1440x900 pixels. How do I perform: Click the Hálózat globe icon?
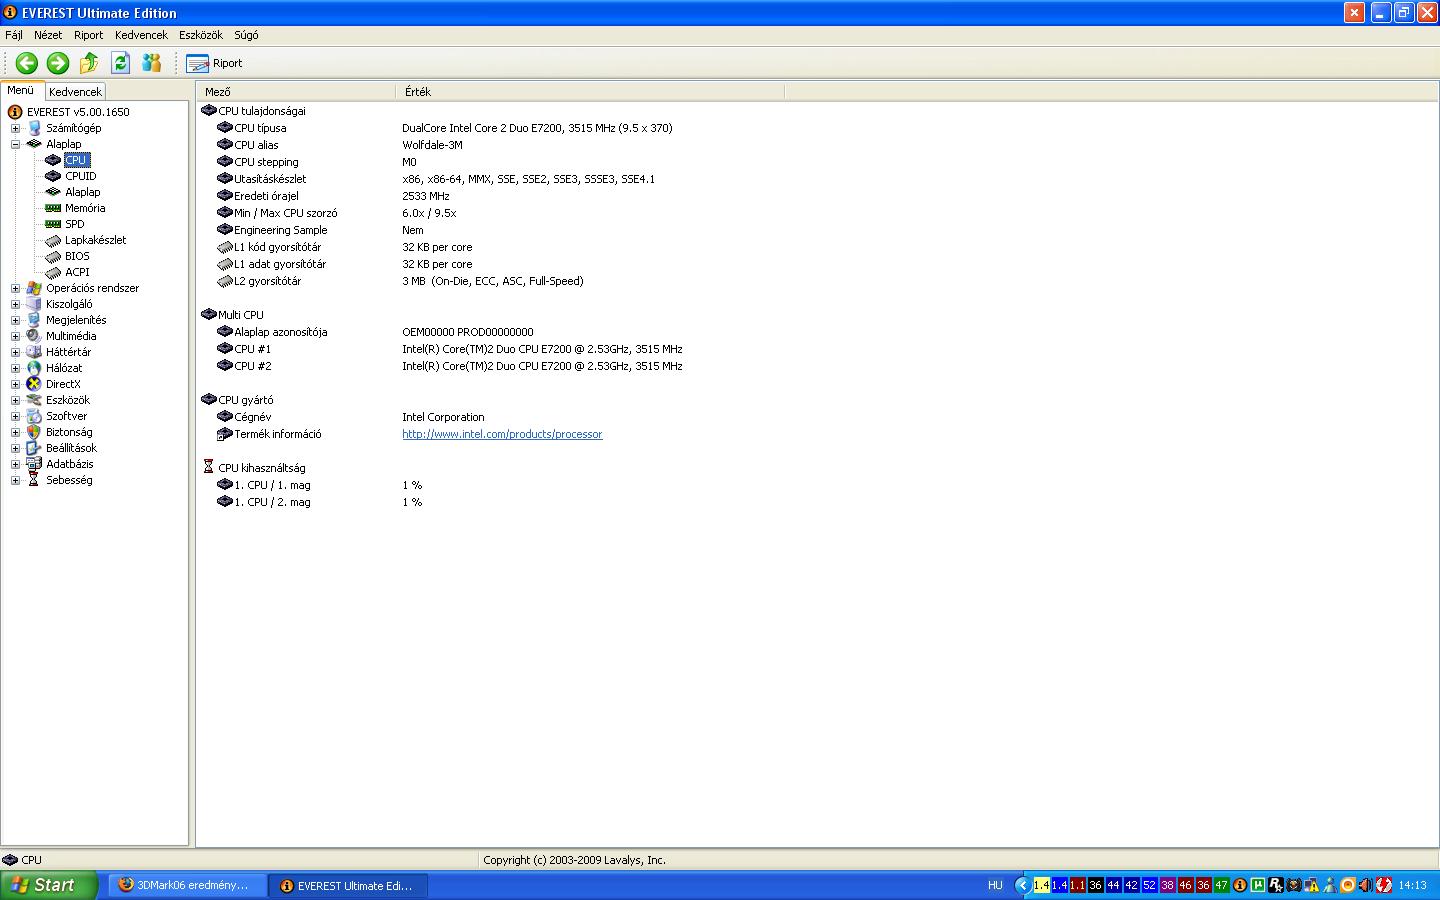pyautogui.click(x=34, y=368)
